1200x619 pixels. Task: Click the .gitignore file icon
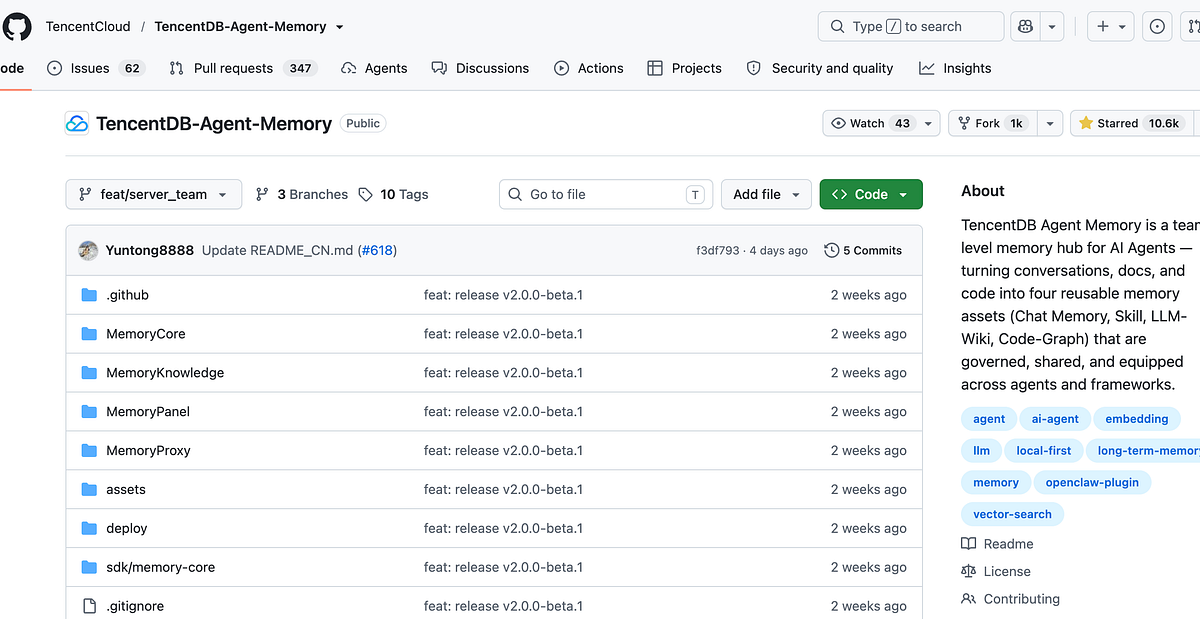tap(89, 606)
